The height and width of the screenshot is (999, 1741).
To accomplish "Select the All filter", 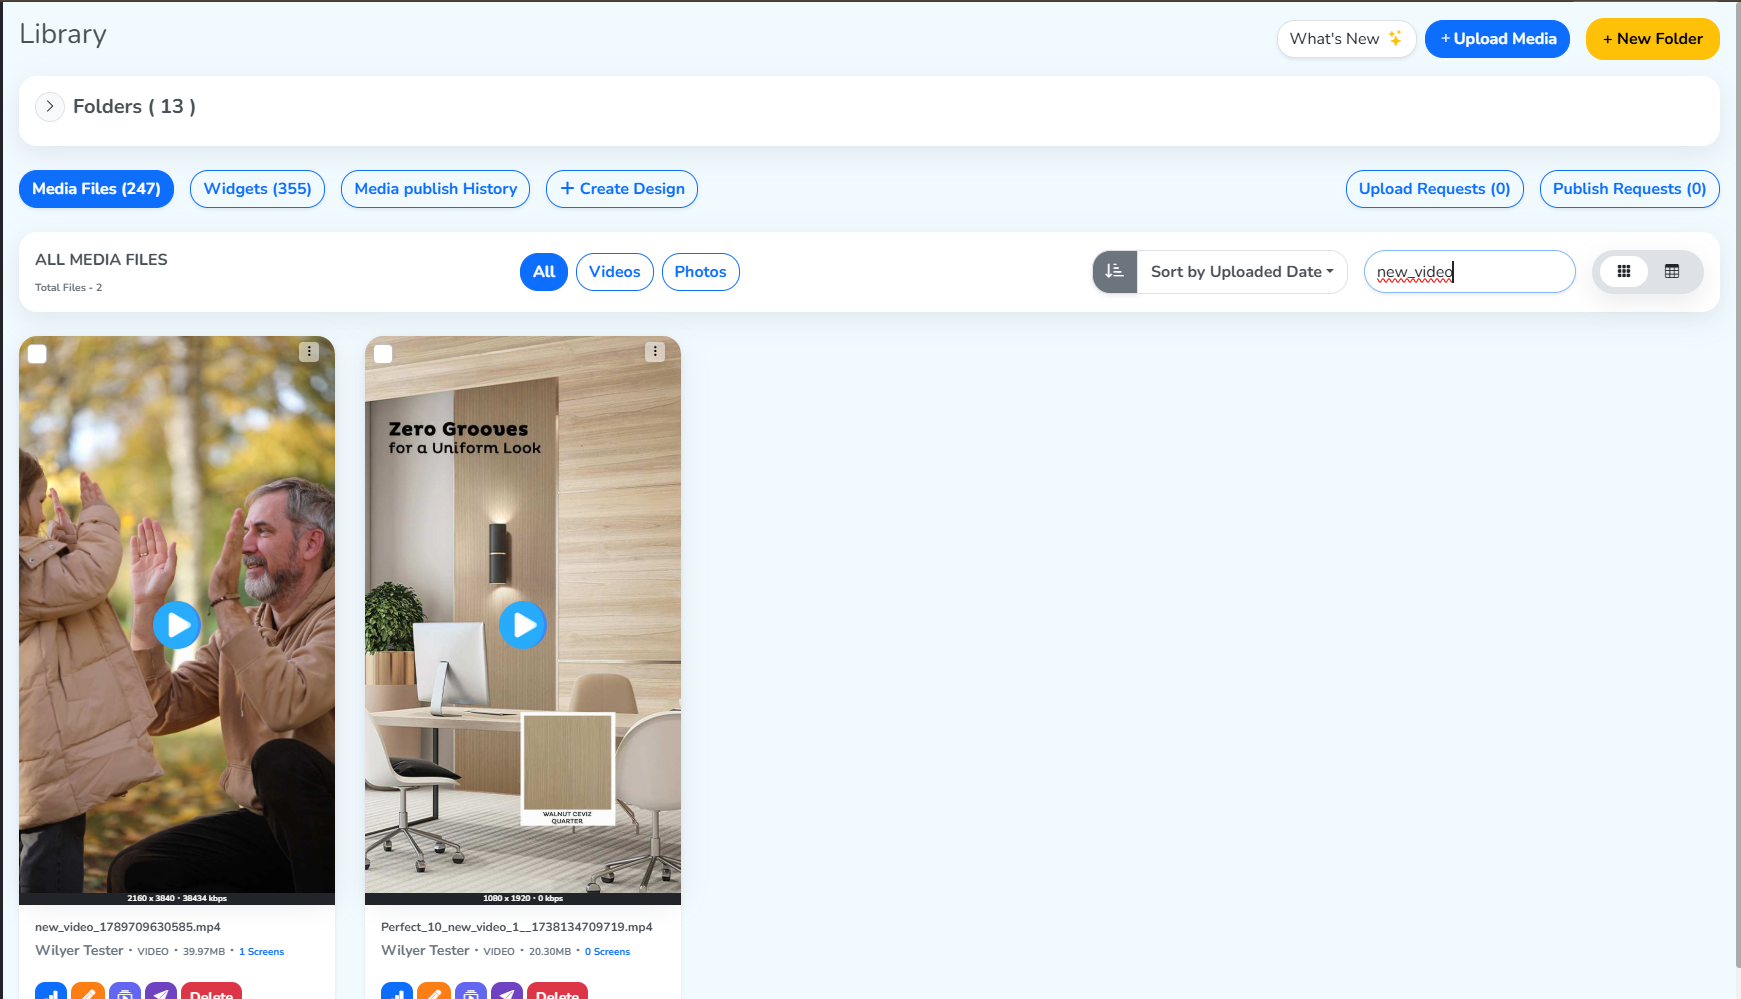I will pyautogui.click(x=544, y=272).
